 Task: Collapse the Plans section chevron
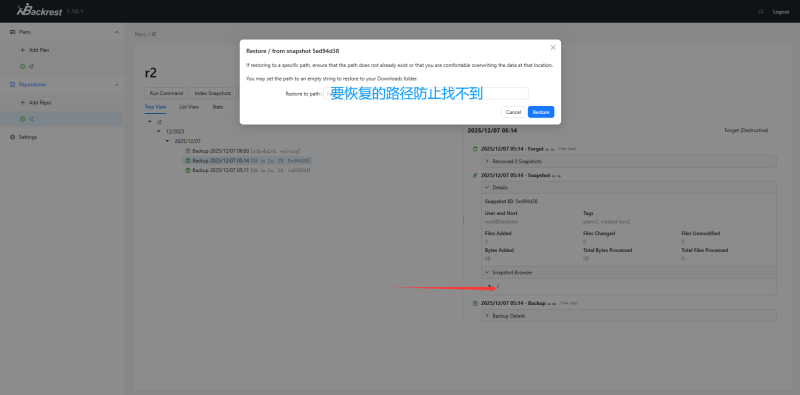(116, 32)
